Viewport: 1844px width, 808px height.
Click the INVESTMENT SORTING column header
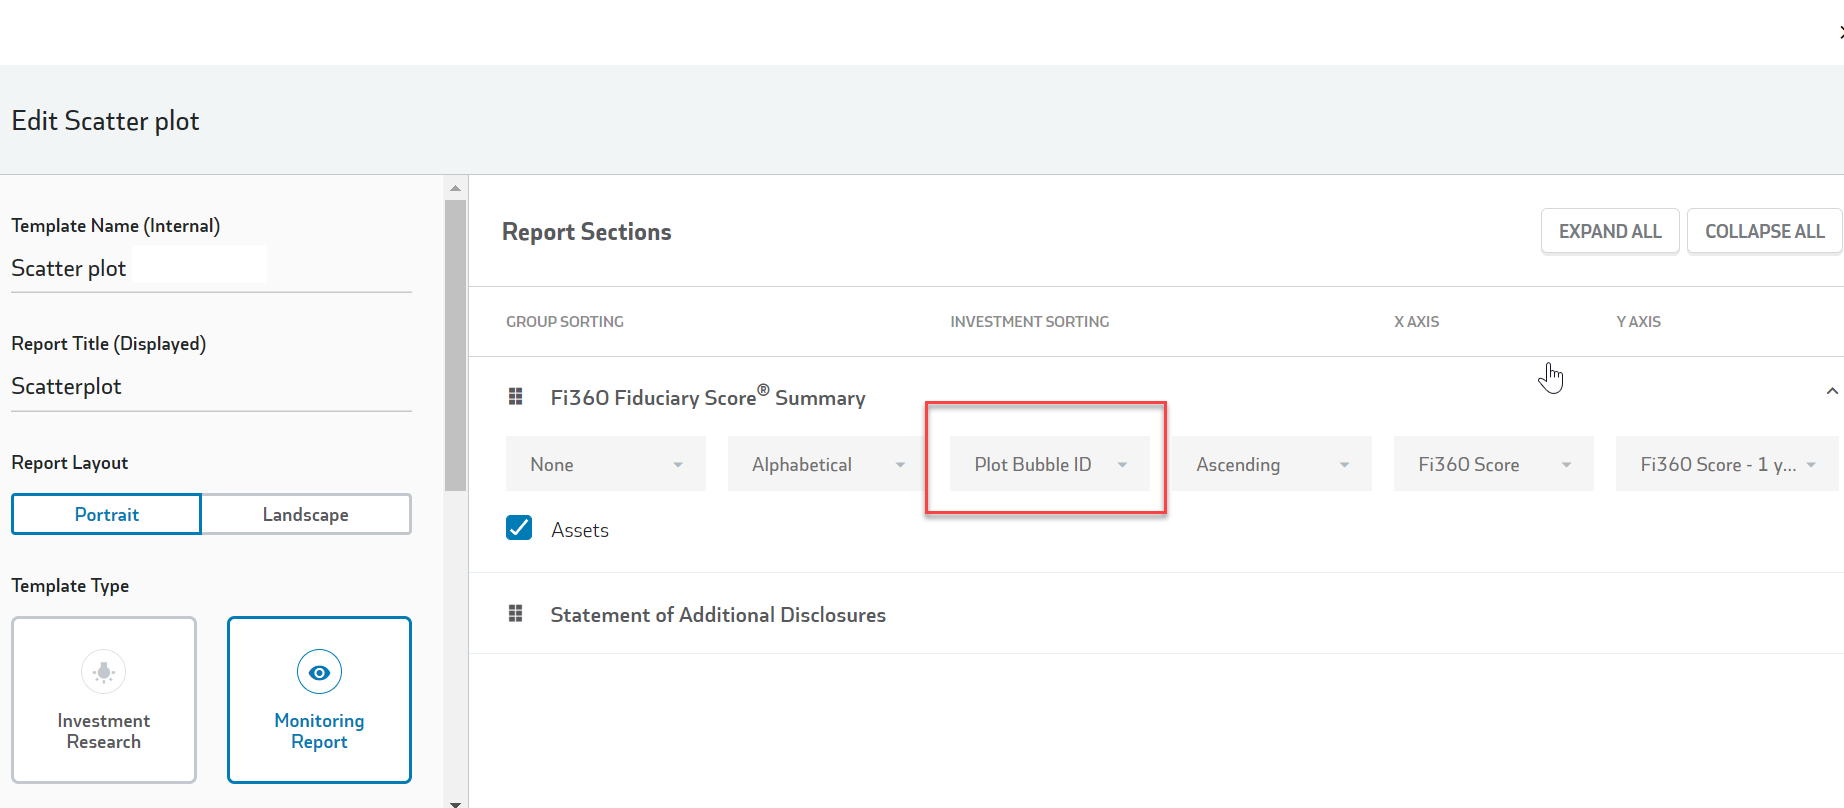[1029, 321]
